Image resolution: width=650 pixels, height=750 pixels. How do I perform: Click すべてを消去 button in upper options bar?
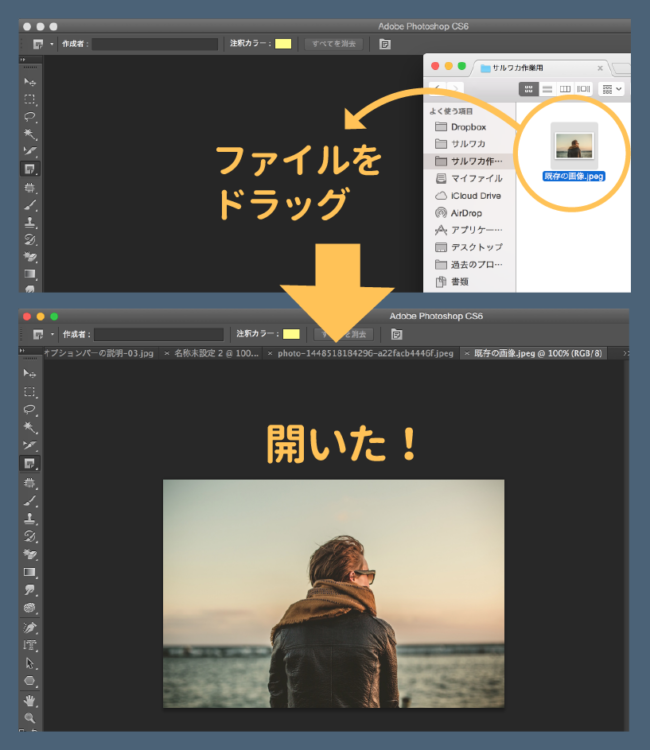tap(334, 44)
